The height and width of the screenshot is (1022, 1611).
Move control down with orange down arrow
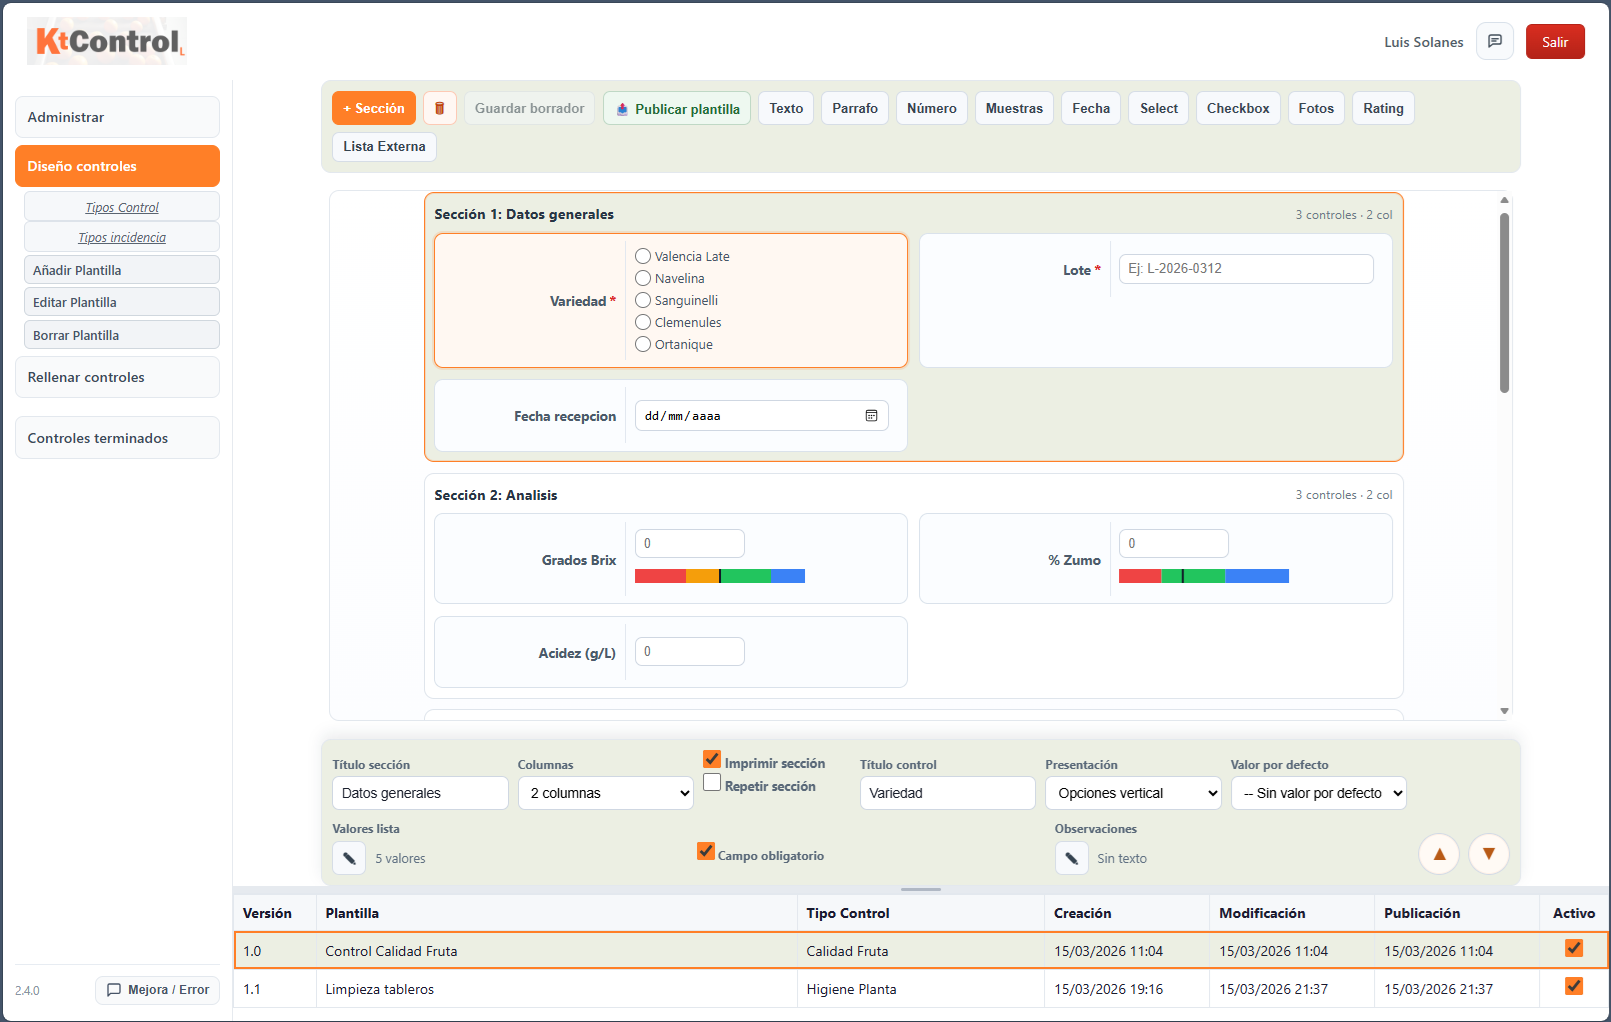[x=1488, y=854]
